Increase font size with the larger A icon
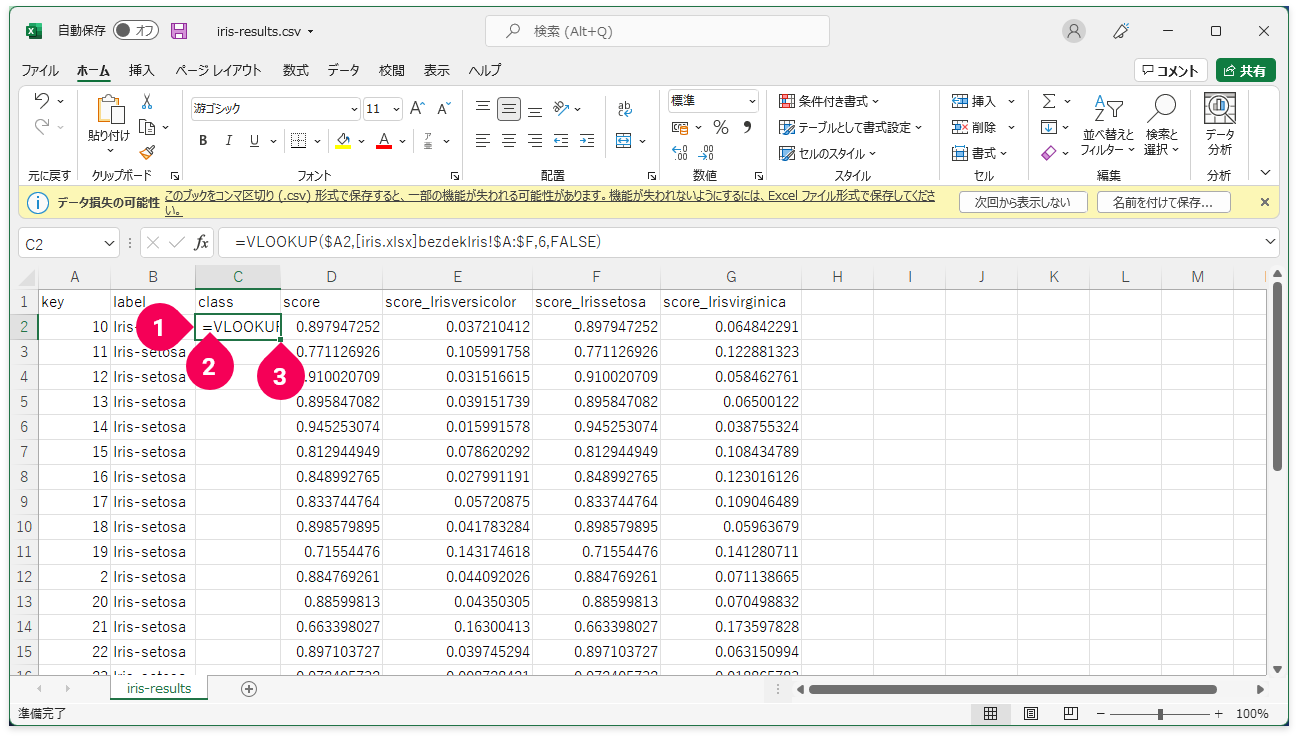The image size is (1298, 738). click(x=418, y=108)
